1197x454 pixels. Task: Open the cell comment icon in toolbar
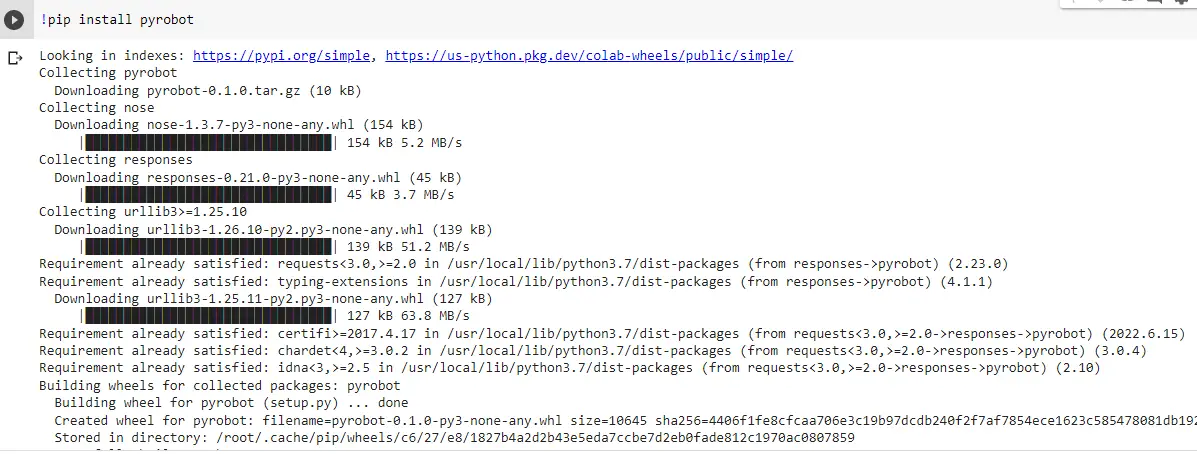tap(1154, 2)
